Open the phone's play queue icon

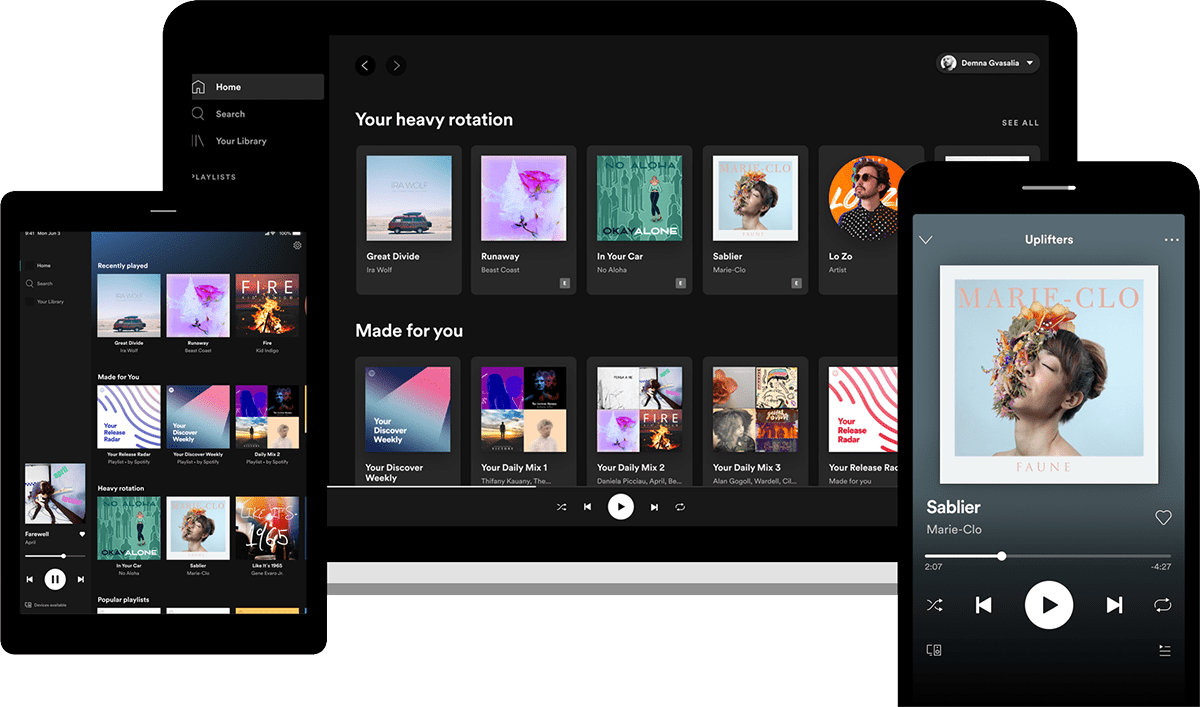click(1164, 650)
